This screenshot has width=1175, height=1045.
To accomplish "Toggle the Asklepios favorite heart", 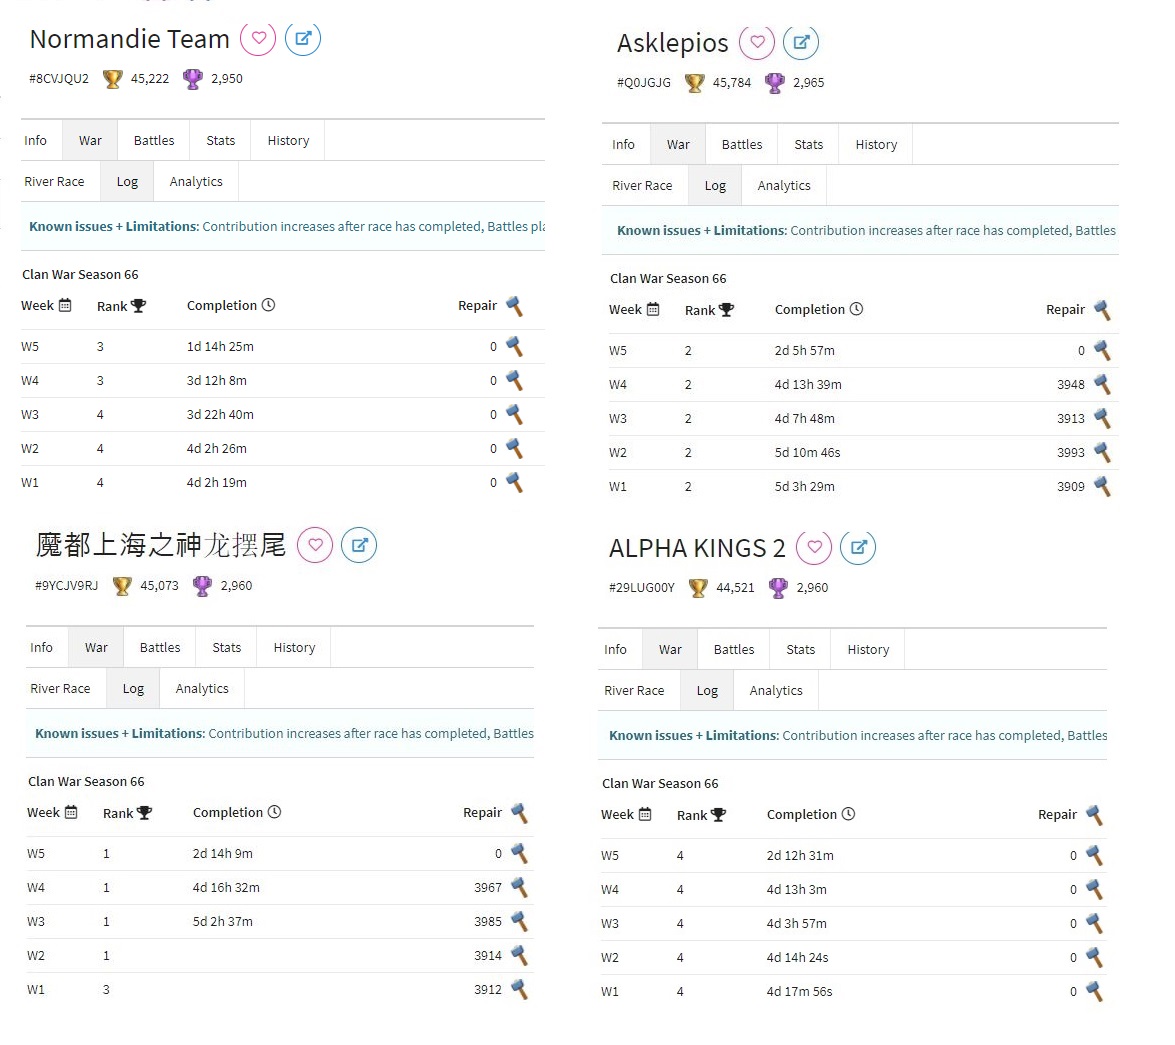I will [x=757, y=42].
